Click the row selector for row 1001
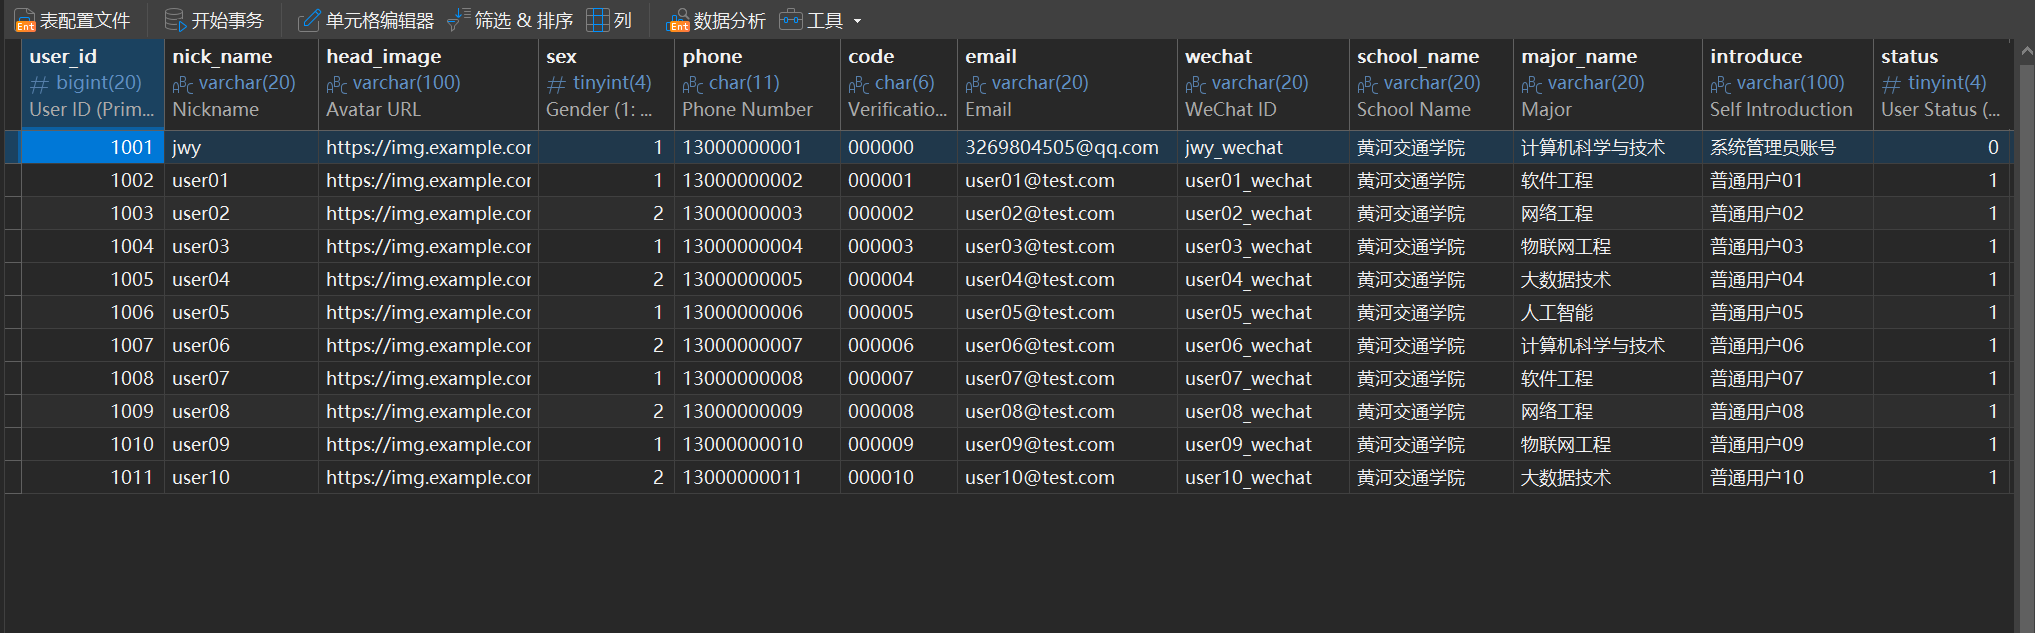 click(x=13, y=147)
